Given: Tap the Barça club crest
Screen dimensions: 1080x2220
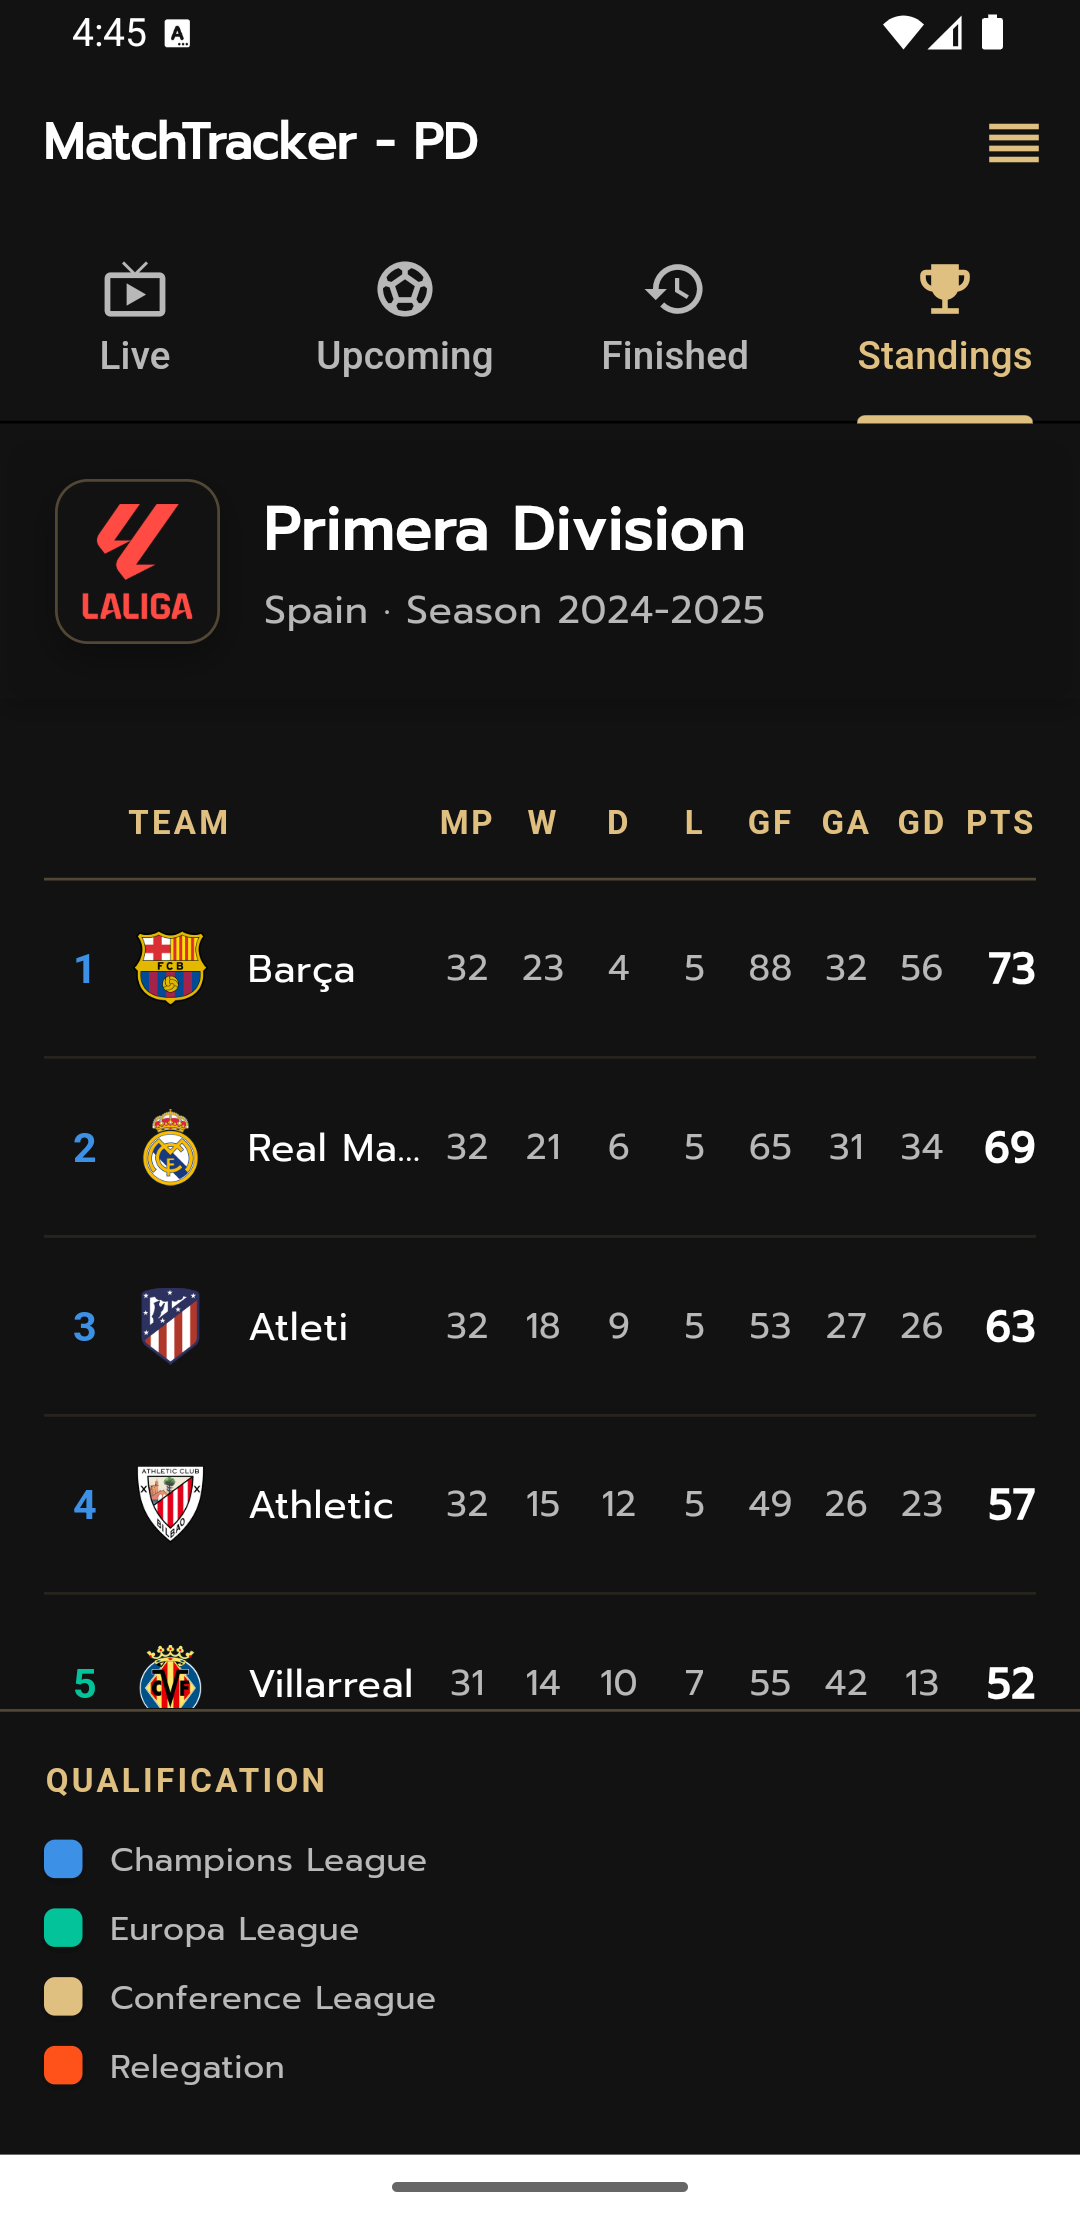Looking at the screenshot, I should click(x=171, y=968).
